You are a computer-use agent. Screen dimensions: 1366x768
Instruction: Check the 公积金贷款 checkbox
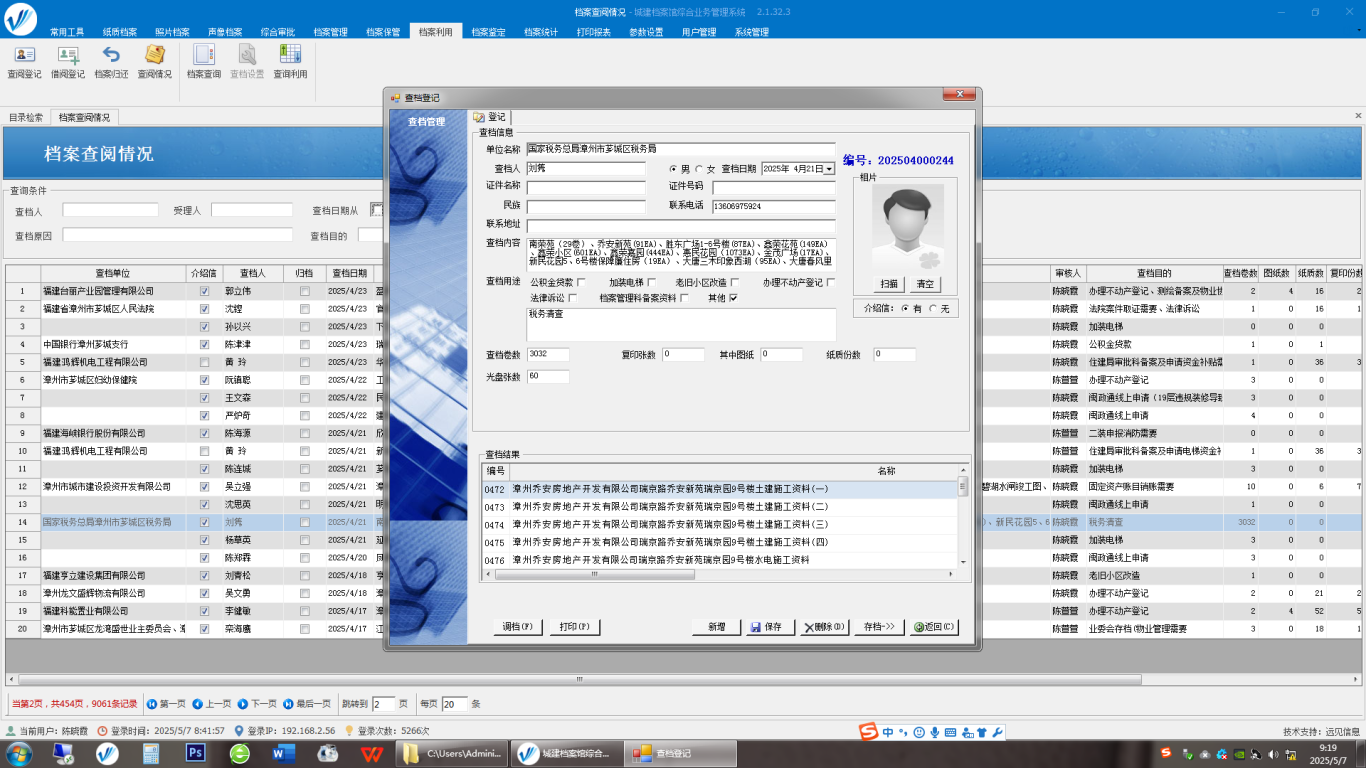[581, 283]
